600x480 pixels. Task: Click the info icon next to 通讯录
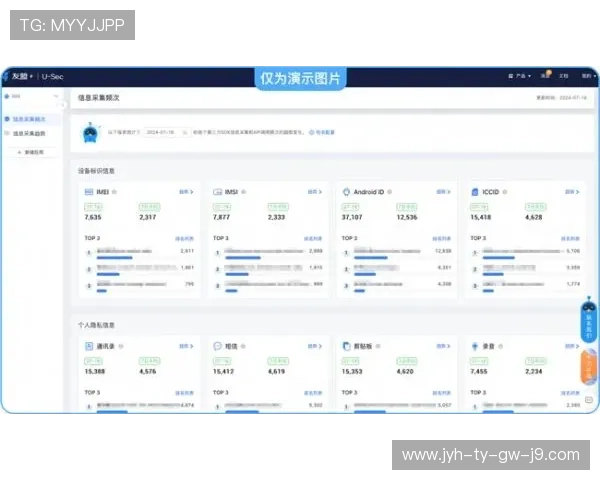tap(121, 346)
